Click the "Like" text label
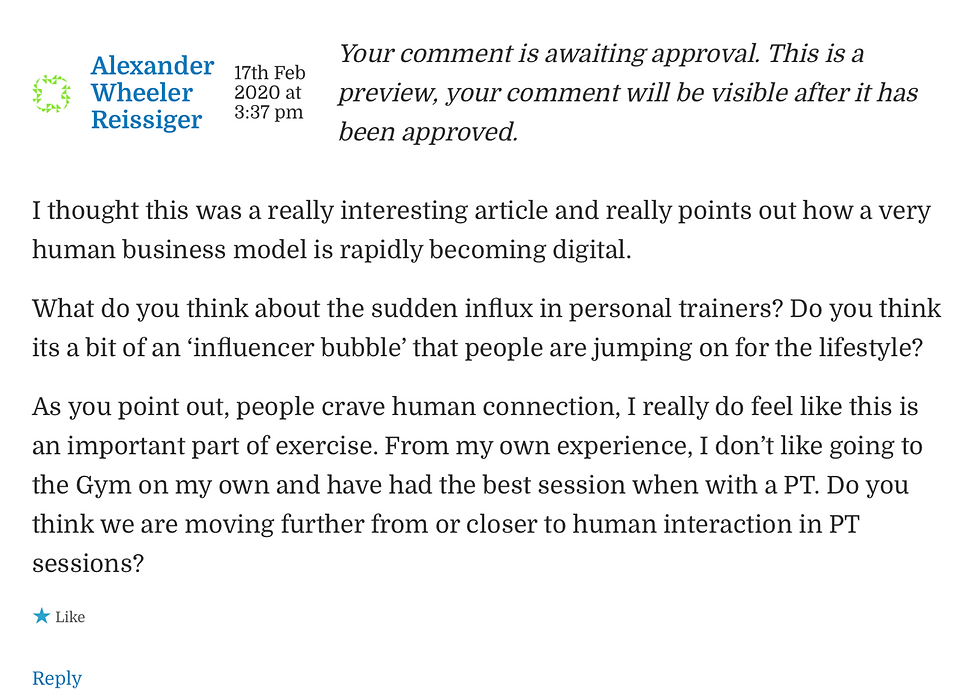The image size is (980, 696). [70, 617]
